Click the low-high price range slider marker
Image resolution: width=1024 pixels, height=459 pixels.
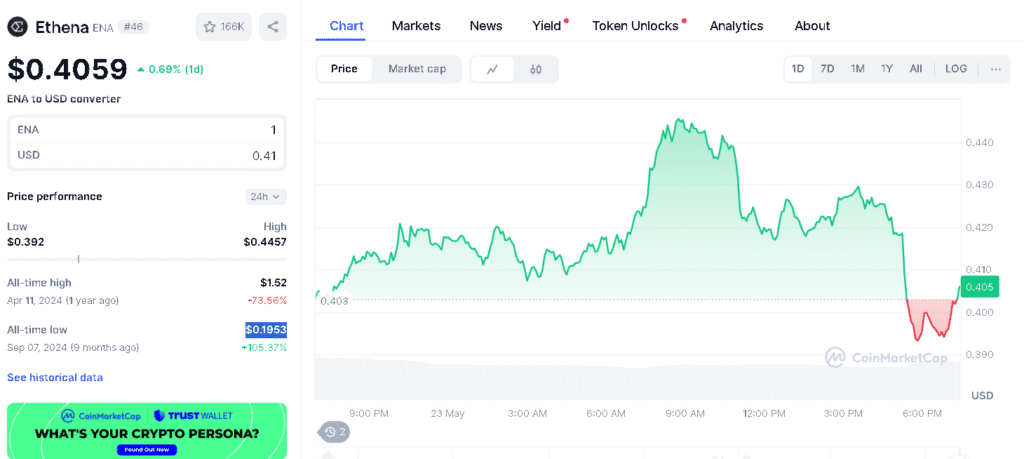point(78,259)
